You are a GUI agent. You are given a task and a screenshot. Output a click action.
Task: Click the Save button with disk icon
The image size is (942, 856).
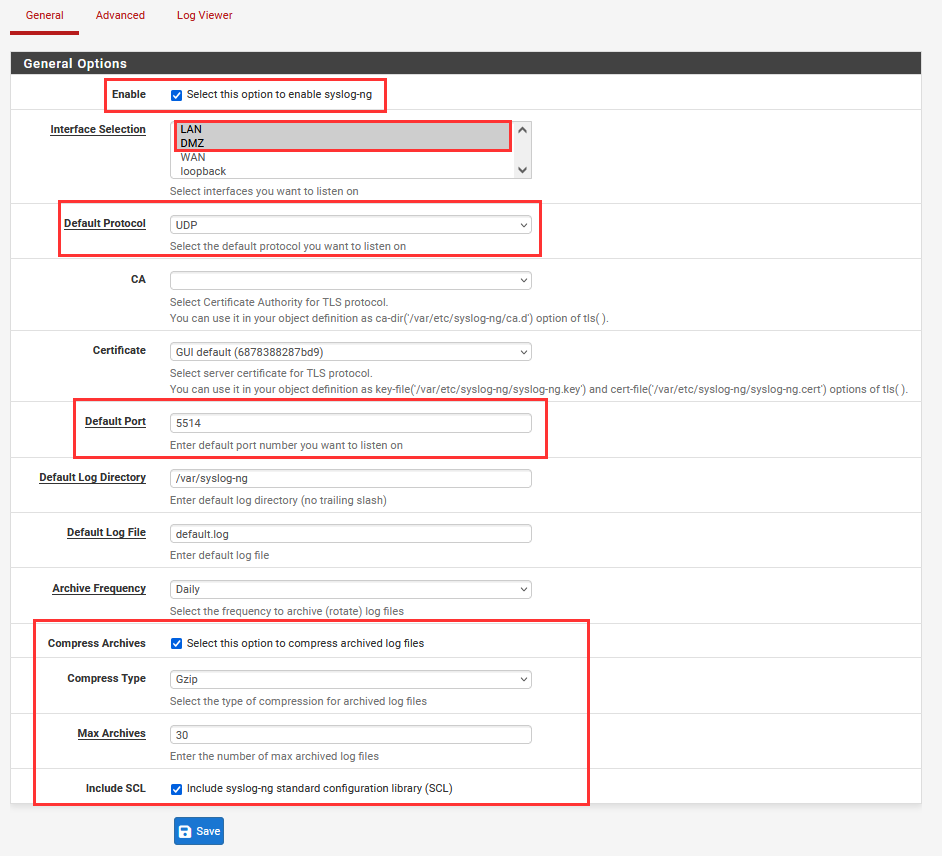tap(198, 831)
